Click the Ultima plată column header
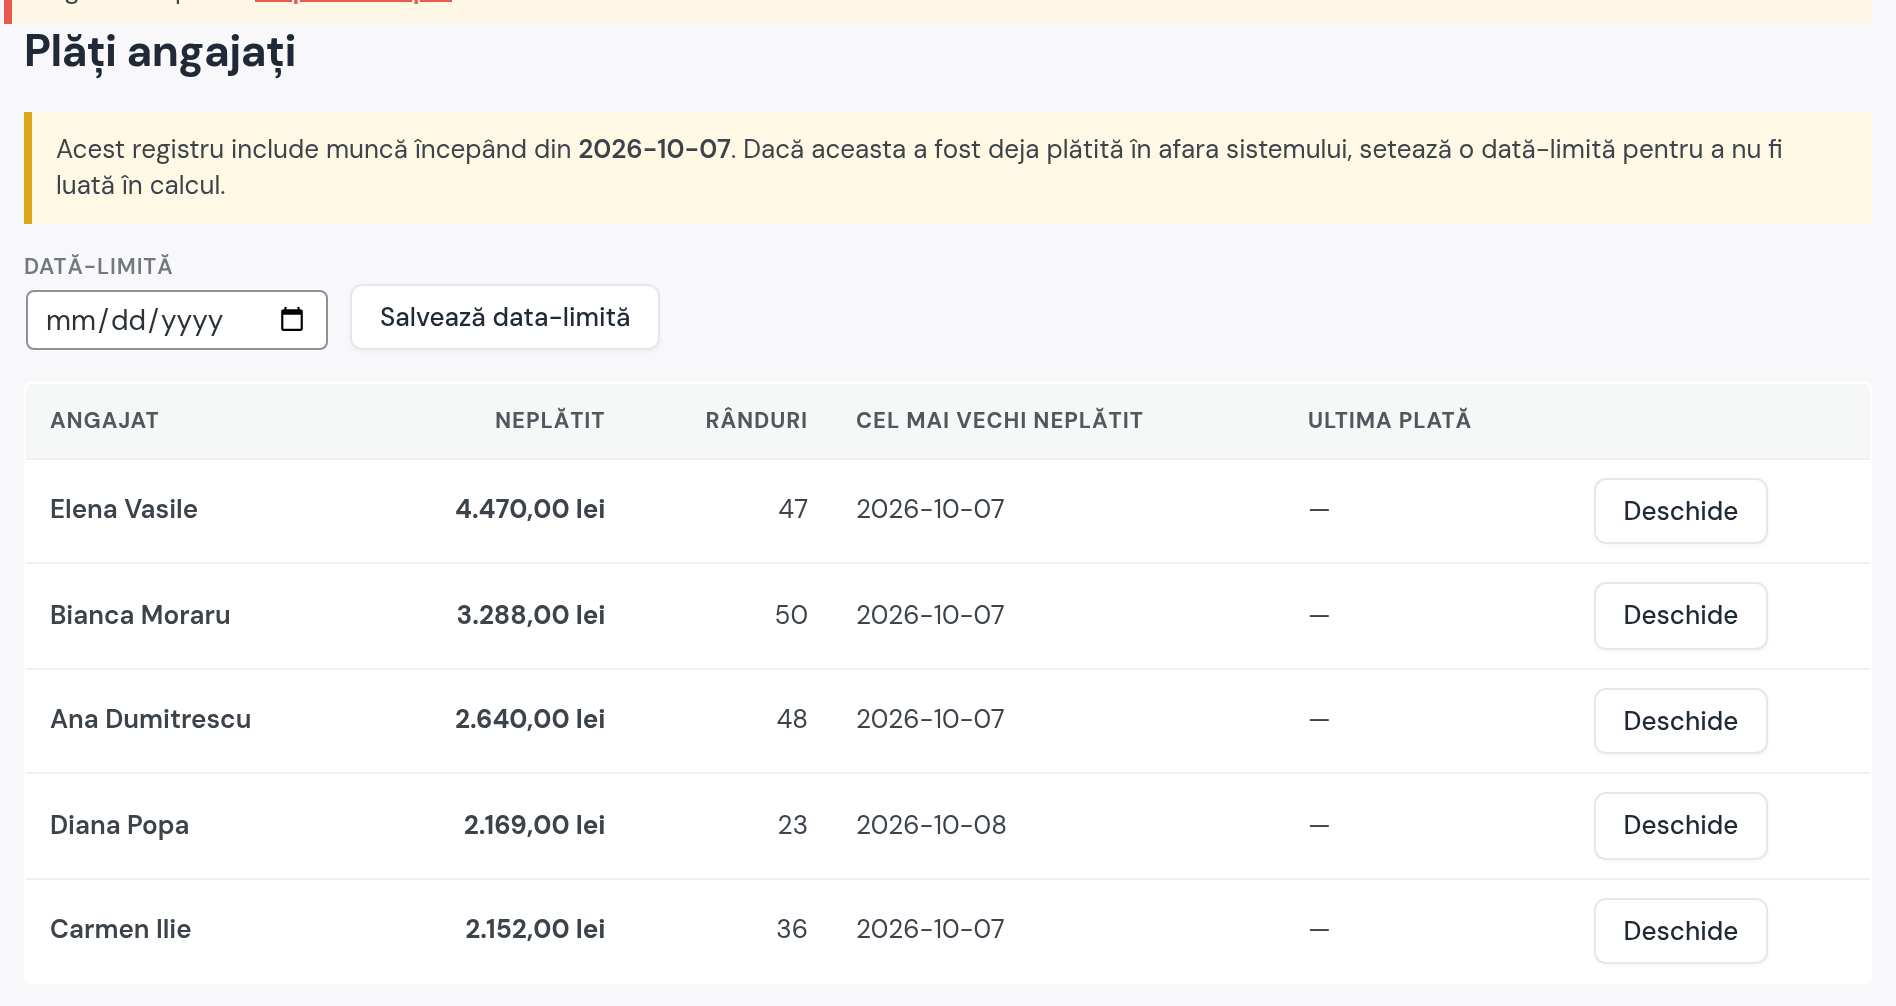 point(1389,420)
